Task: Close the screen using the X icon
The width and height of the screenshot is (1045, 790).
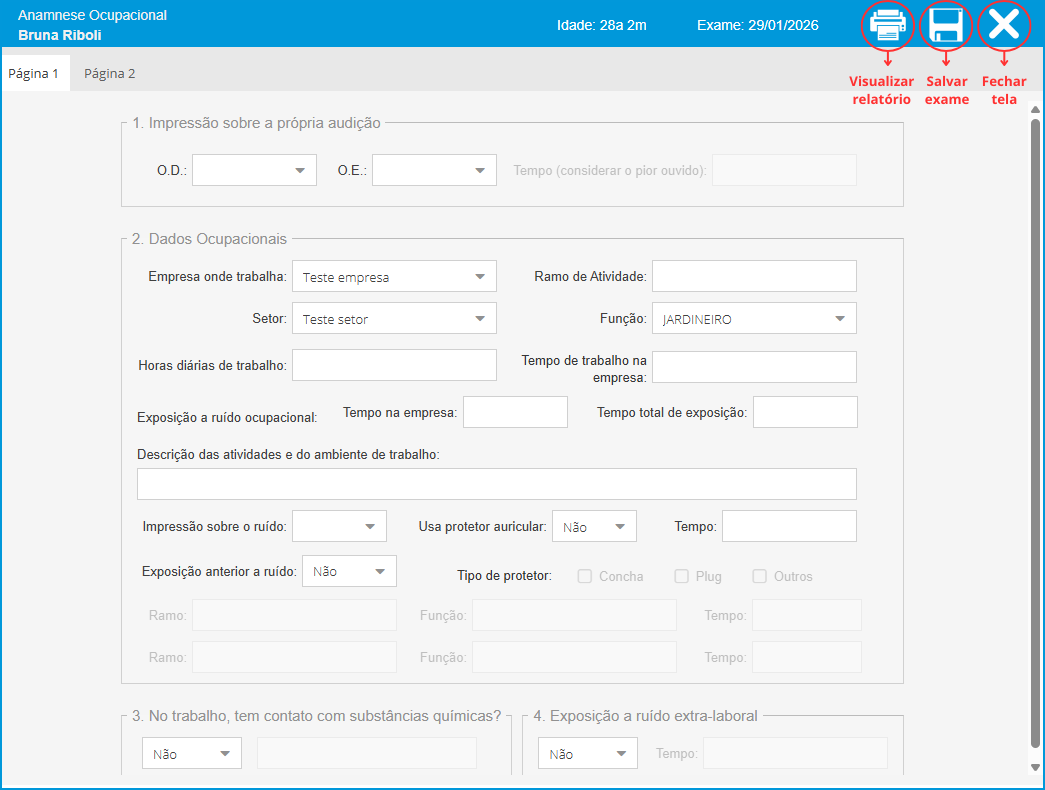Action: 1003,25
